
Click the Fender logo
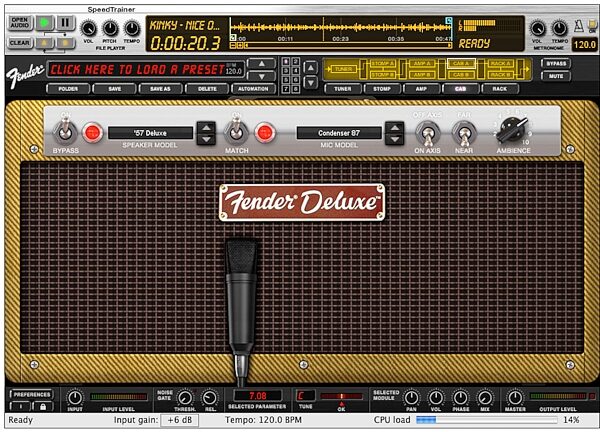point(24,75)
